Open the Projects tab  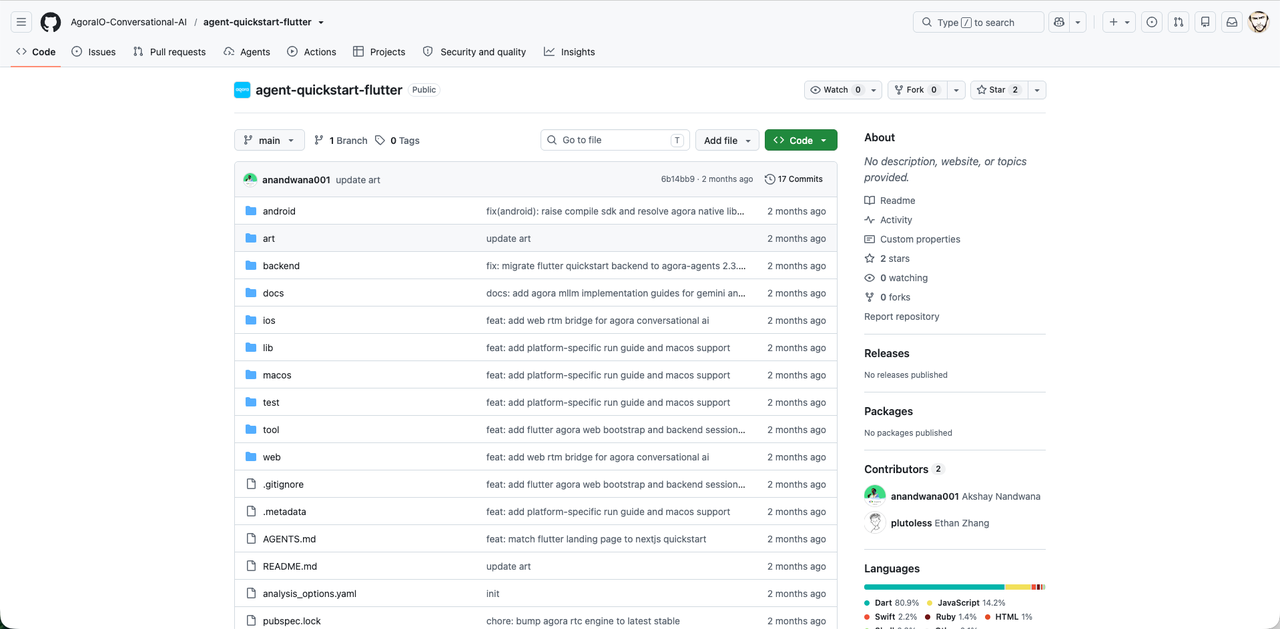378,52
